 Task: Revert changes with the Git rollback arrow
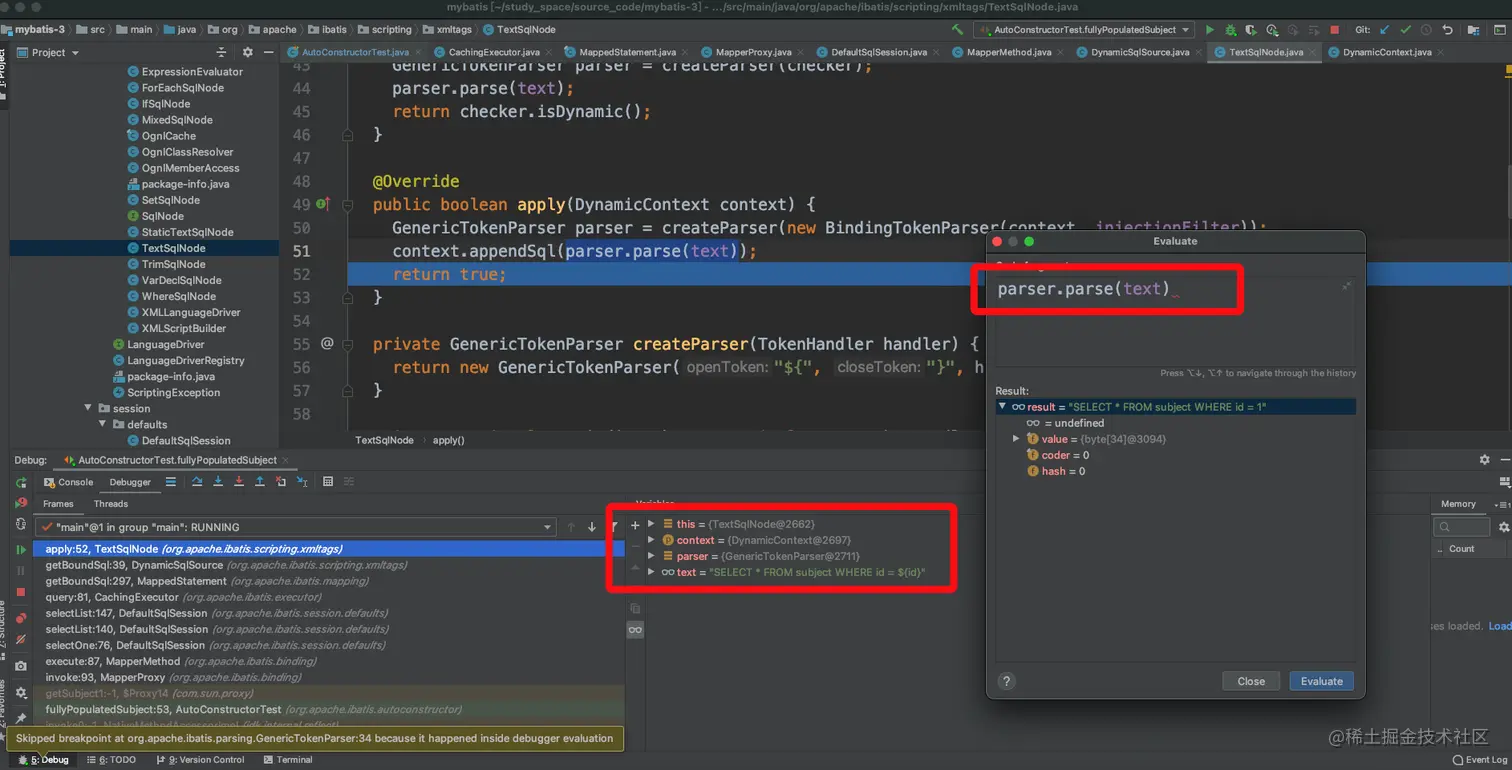tap(1447, 30)
